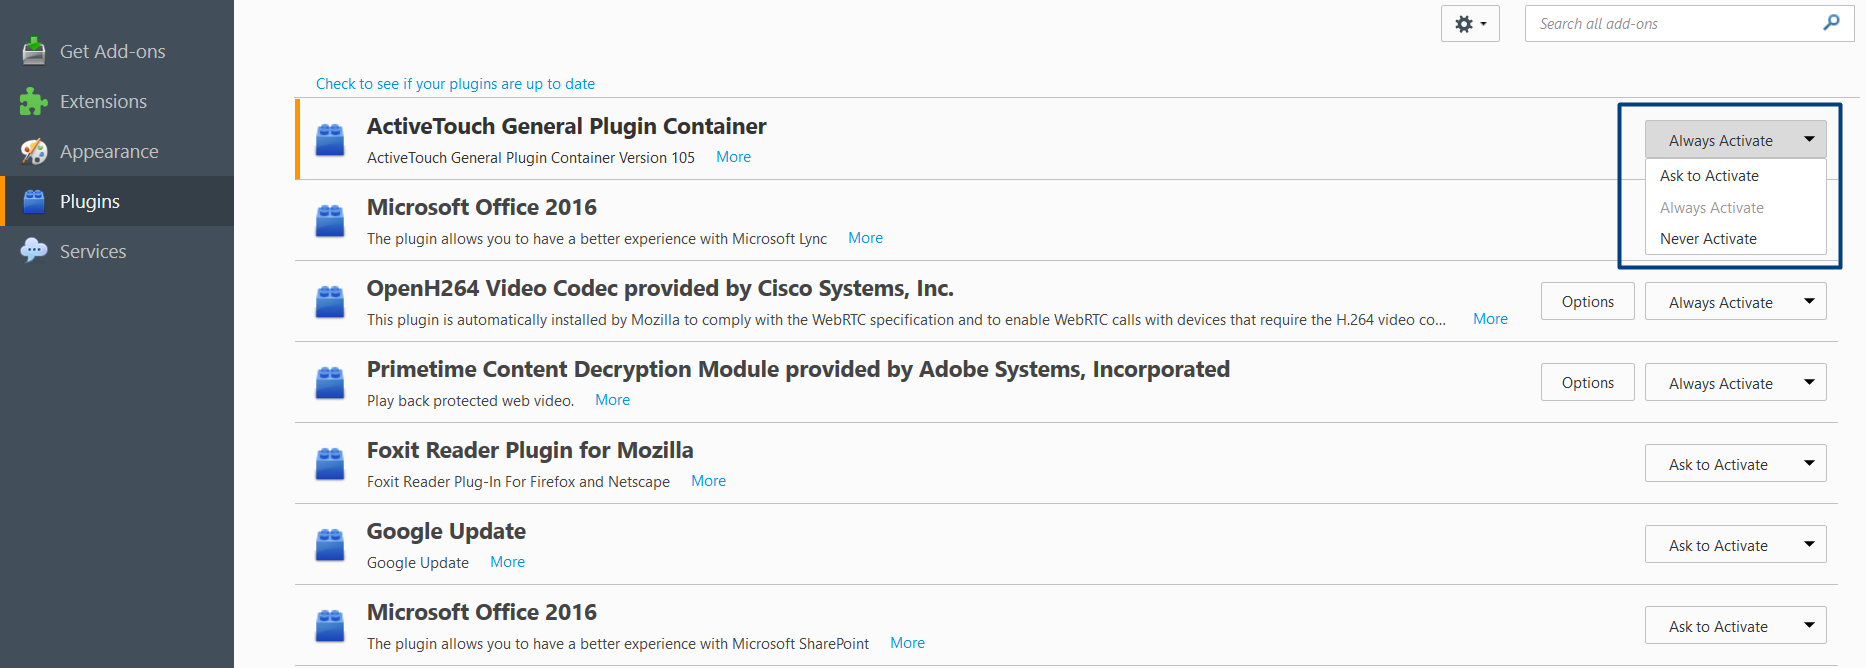Focus the Search all add-ons field
The width and height of the screenshot is (1866, 668).
[1689, 24]
